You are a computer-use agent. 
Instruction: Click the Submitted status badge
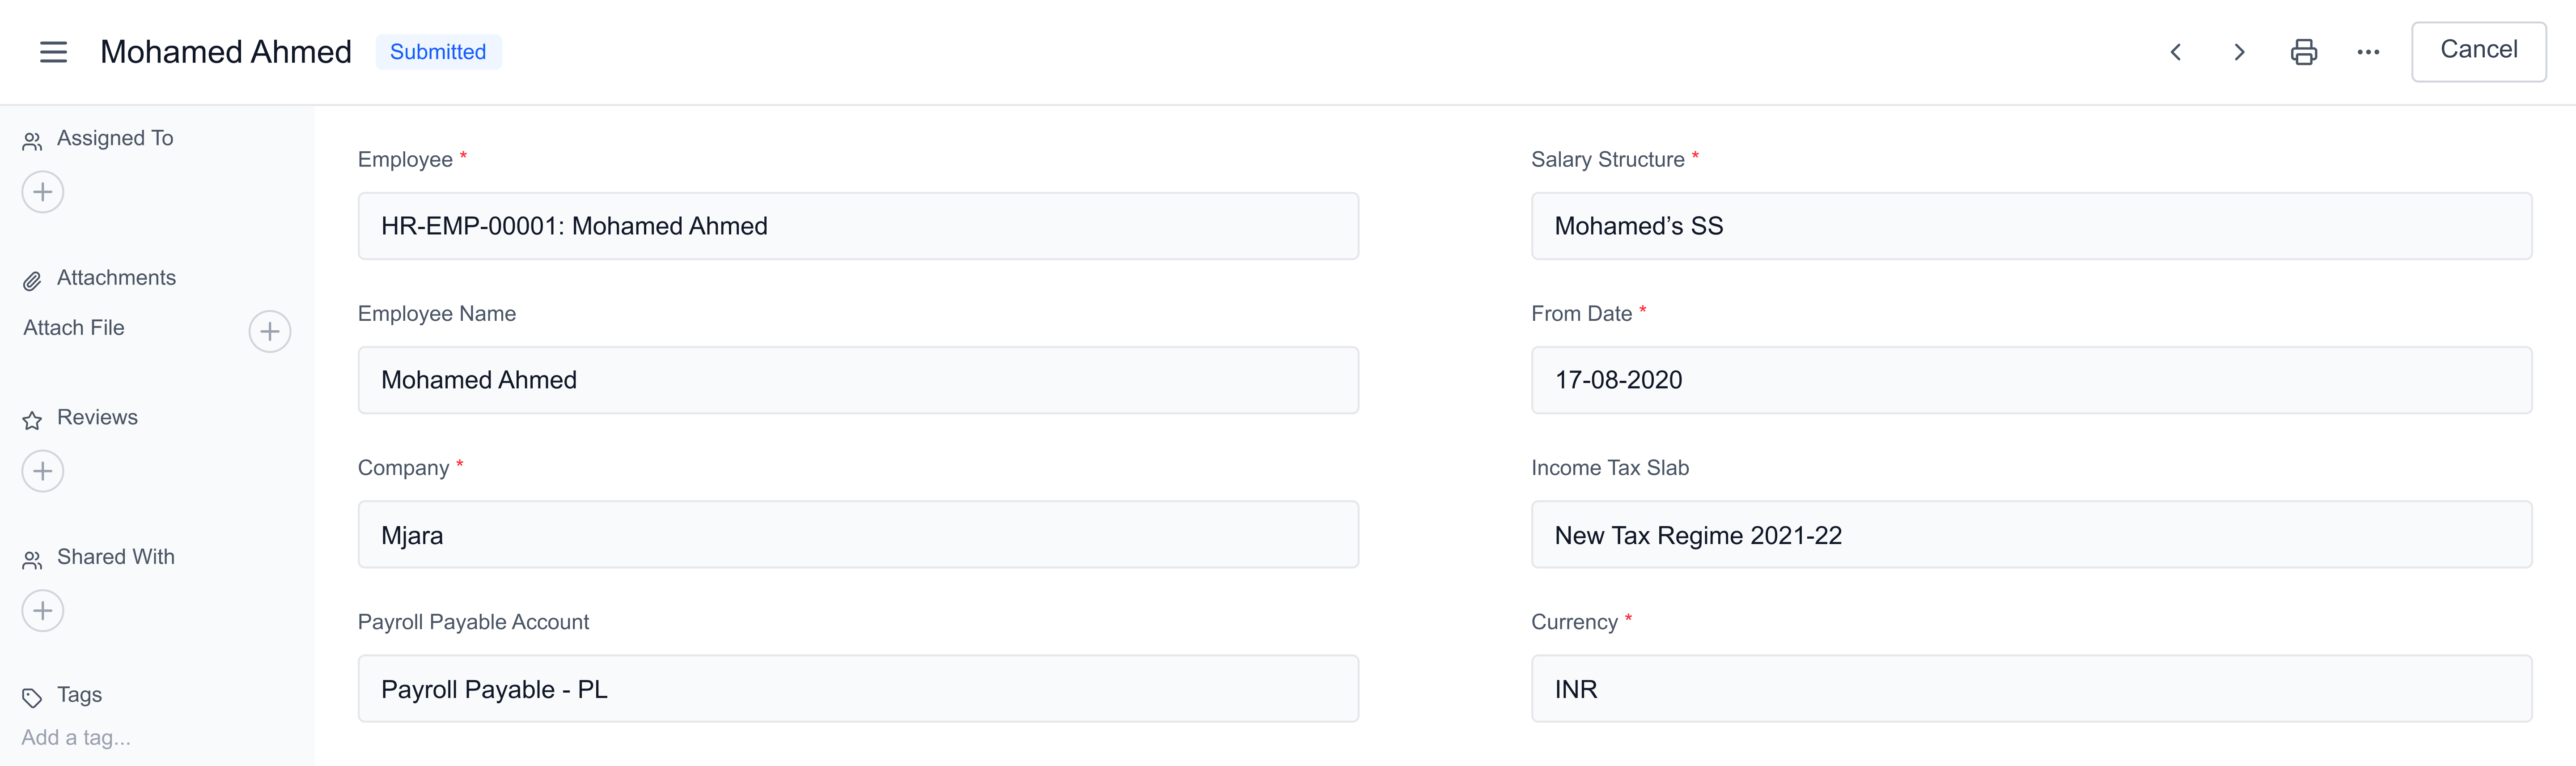(x=438, y=52)
